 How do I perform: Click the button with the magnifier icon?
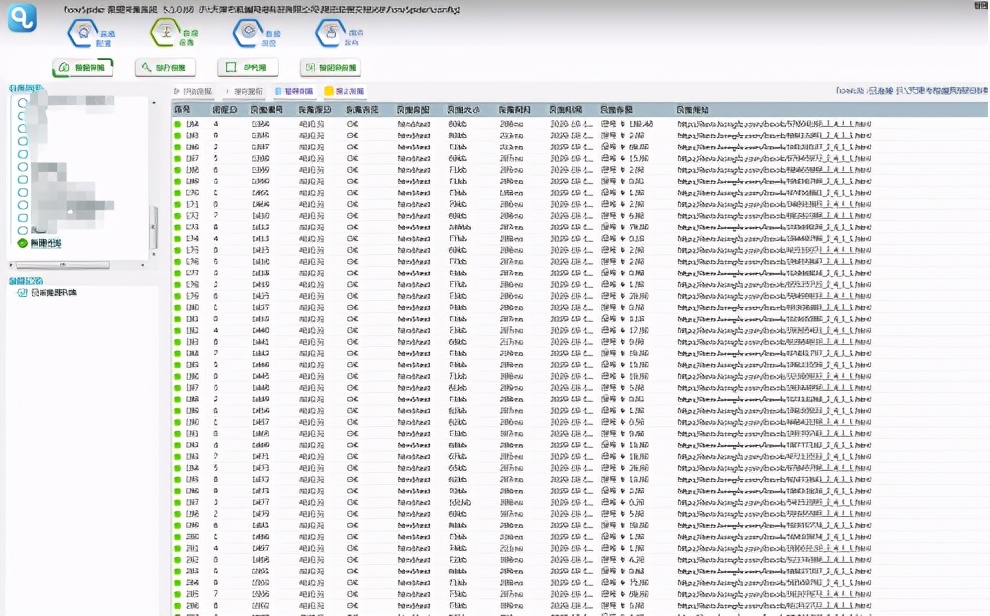click(165, 68)
